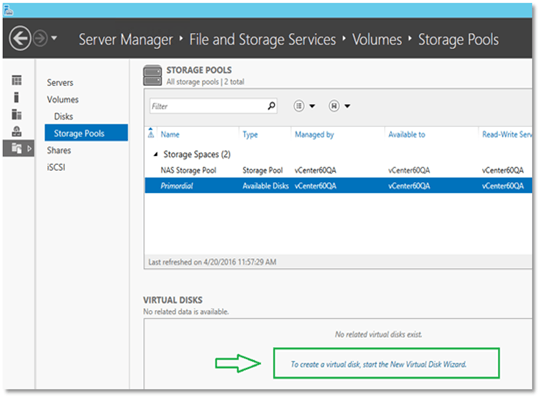This screenshot has width=540, height=398.
Task: Open the iSCSI section
Action: click(x=56, y=167)
